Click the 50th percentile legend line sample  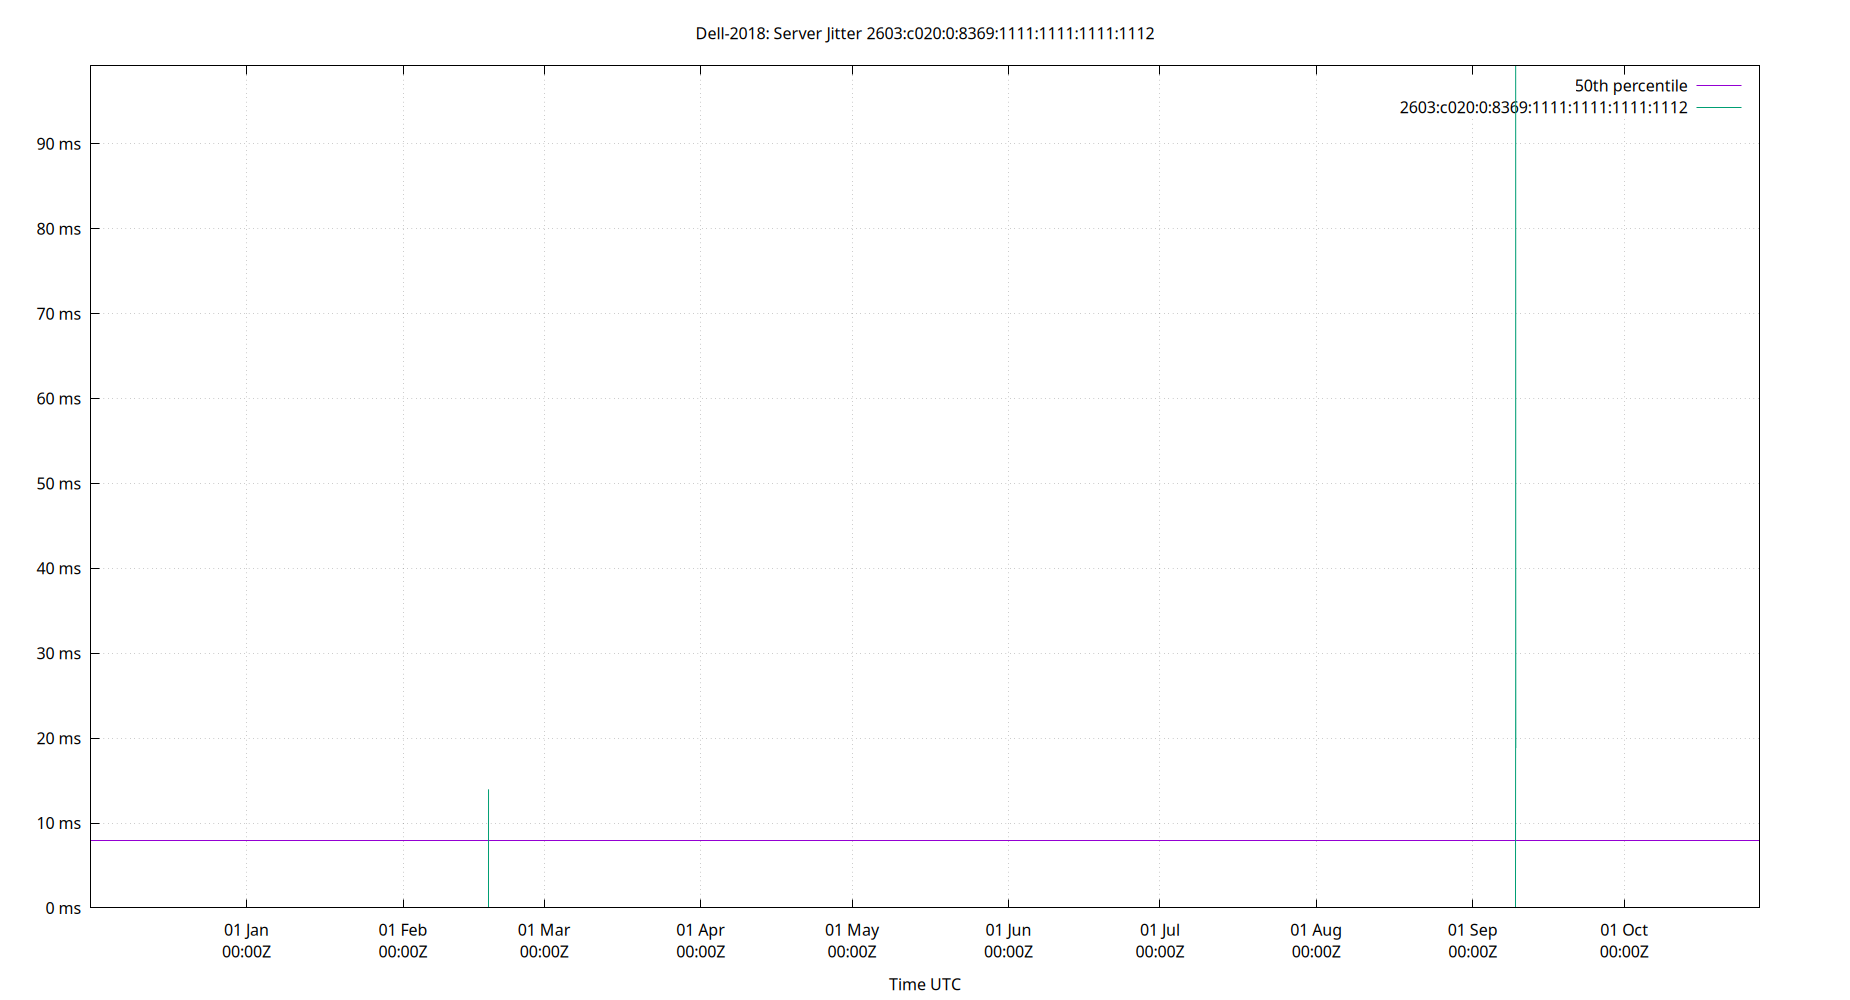pyautogui.click(x=1721, y=86)
